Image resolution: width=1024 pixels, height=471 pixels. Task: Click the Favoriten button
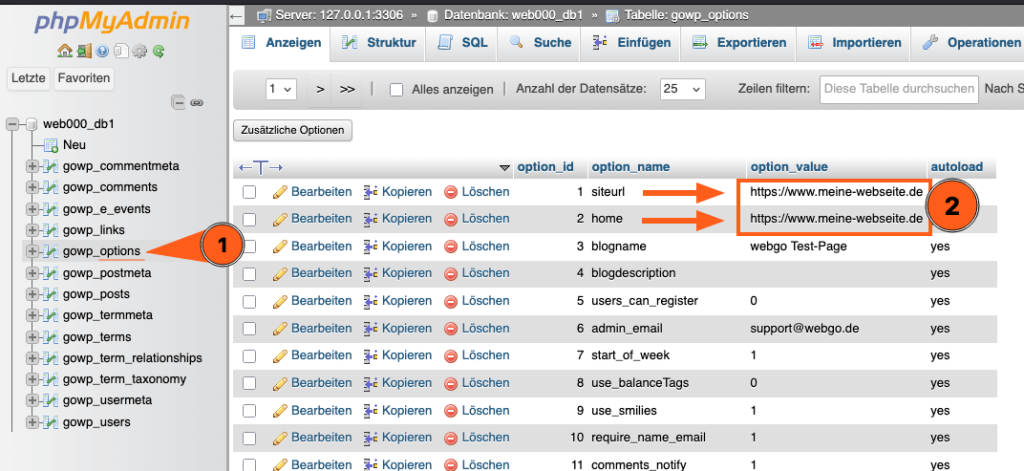(84, 78)
